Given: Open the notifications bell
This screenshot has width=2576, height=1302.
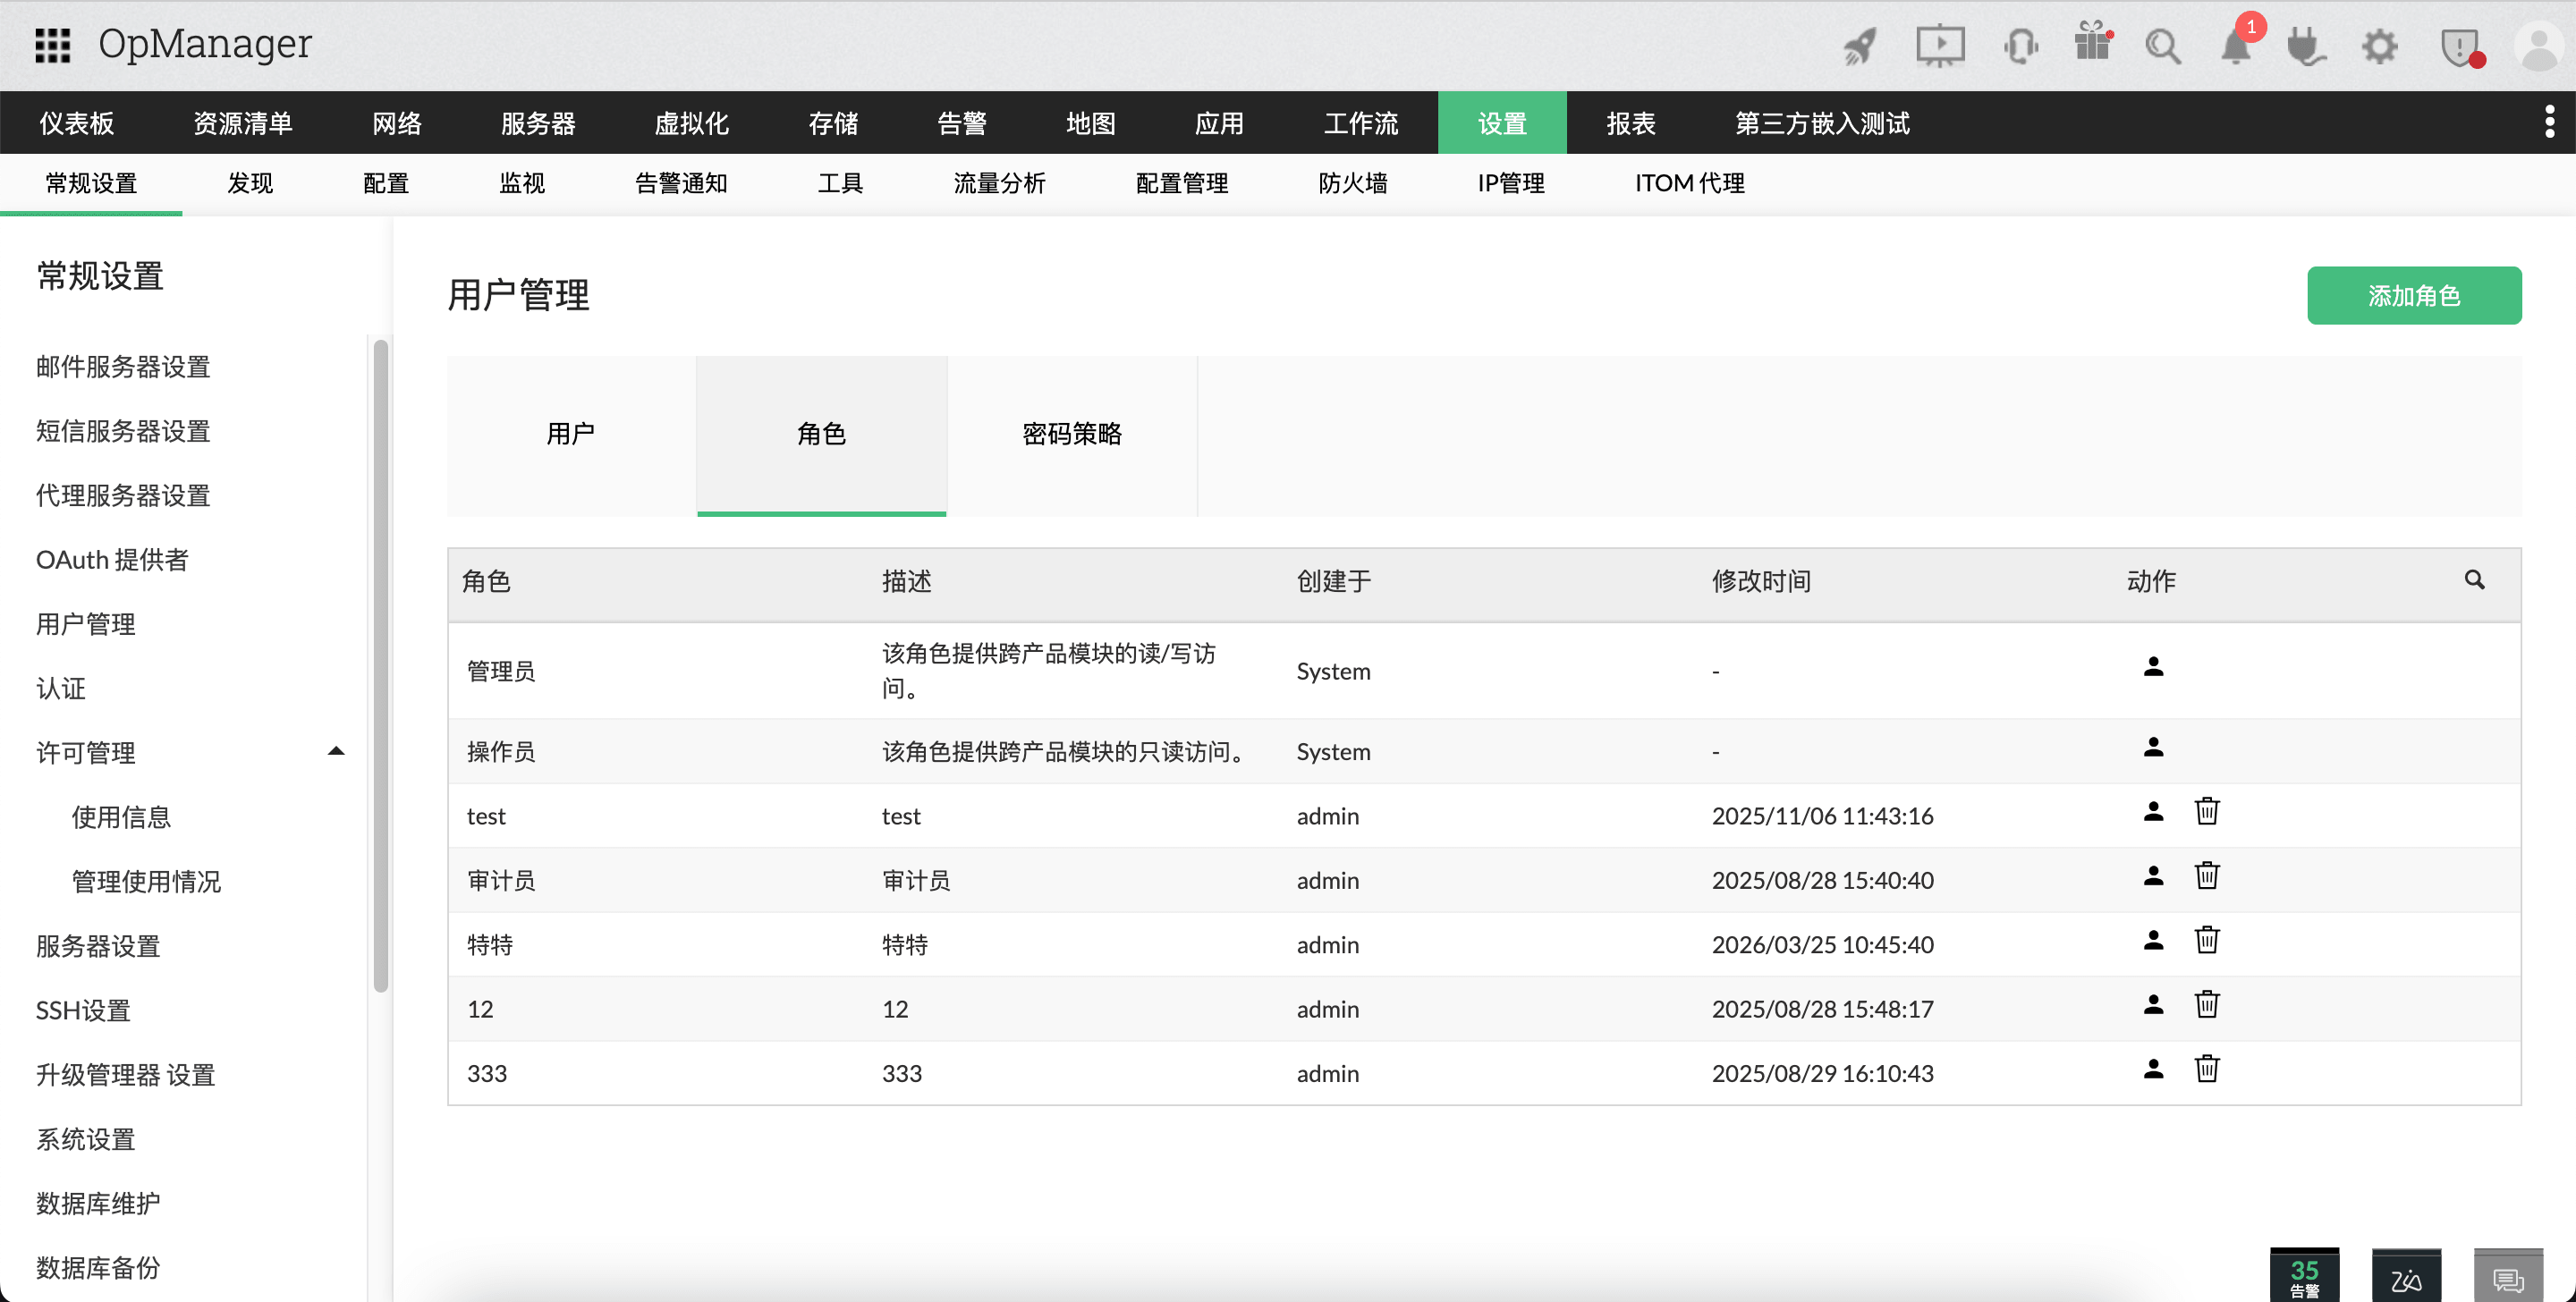Looking at the screenshot, I should click(x=2237, y=45).
